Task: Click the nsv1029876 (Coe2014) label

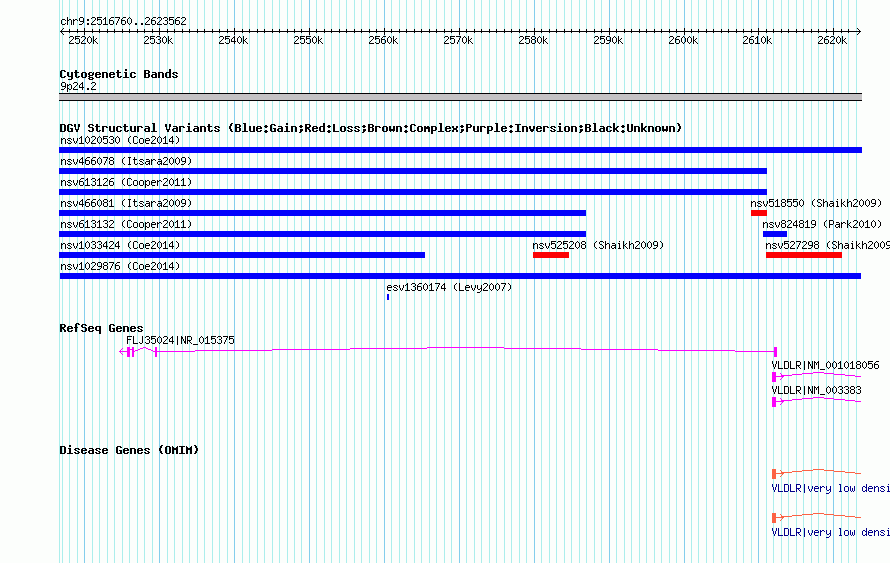Action: point(120,266)
